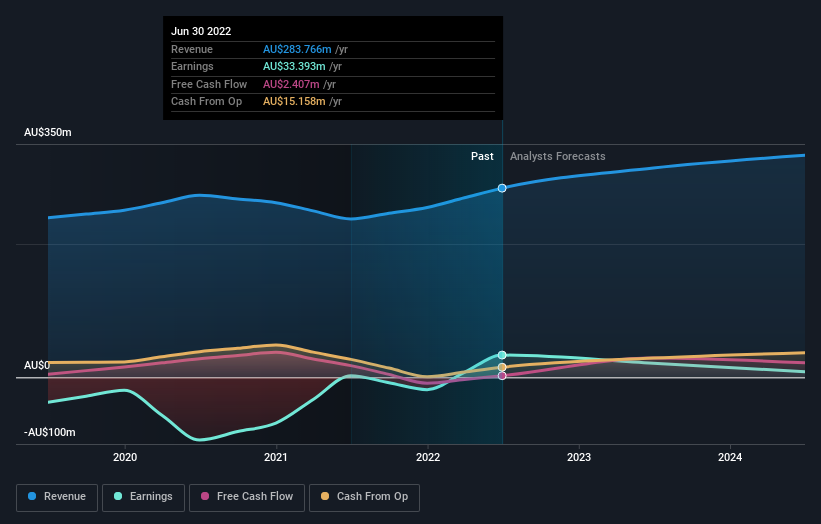The image size is (821, 524).
Task: Click the 2023 x-axis label
Action: (579, 457)
